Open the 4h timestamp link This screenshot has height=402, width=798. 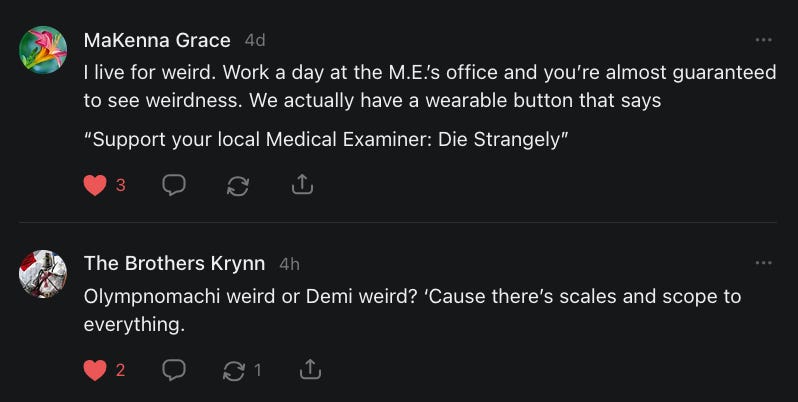(289, 264)
